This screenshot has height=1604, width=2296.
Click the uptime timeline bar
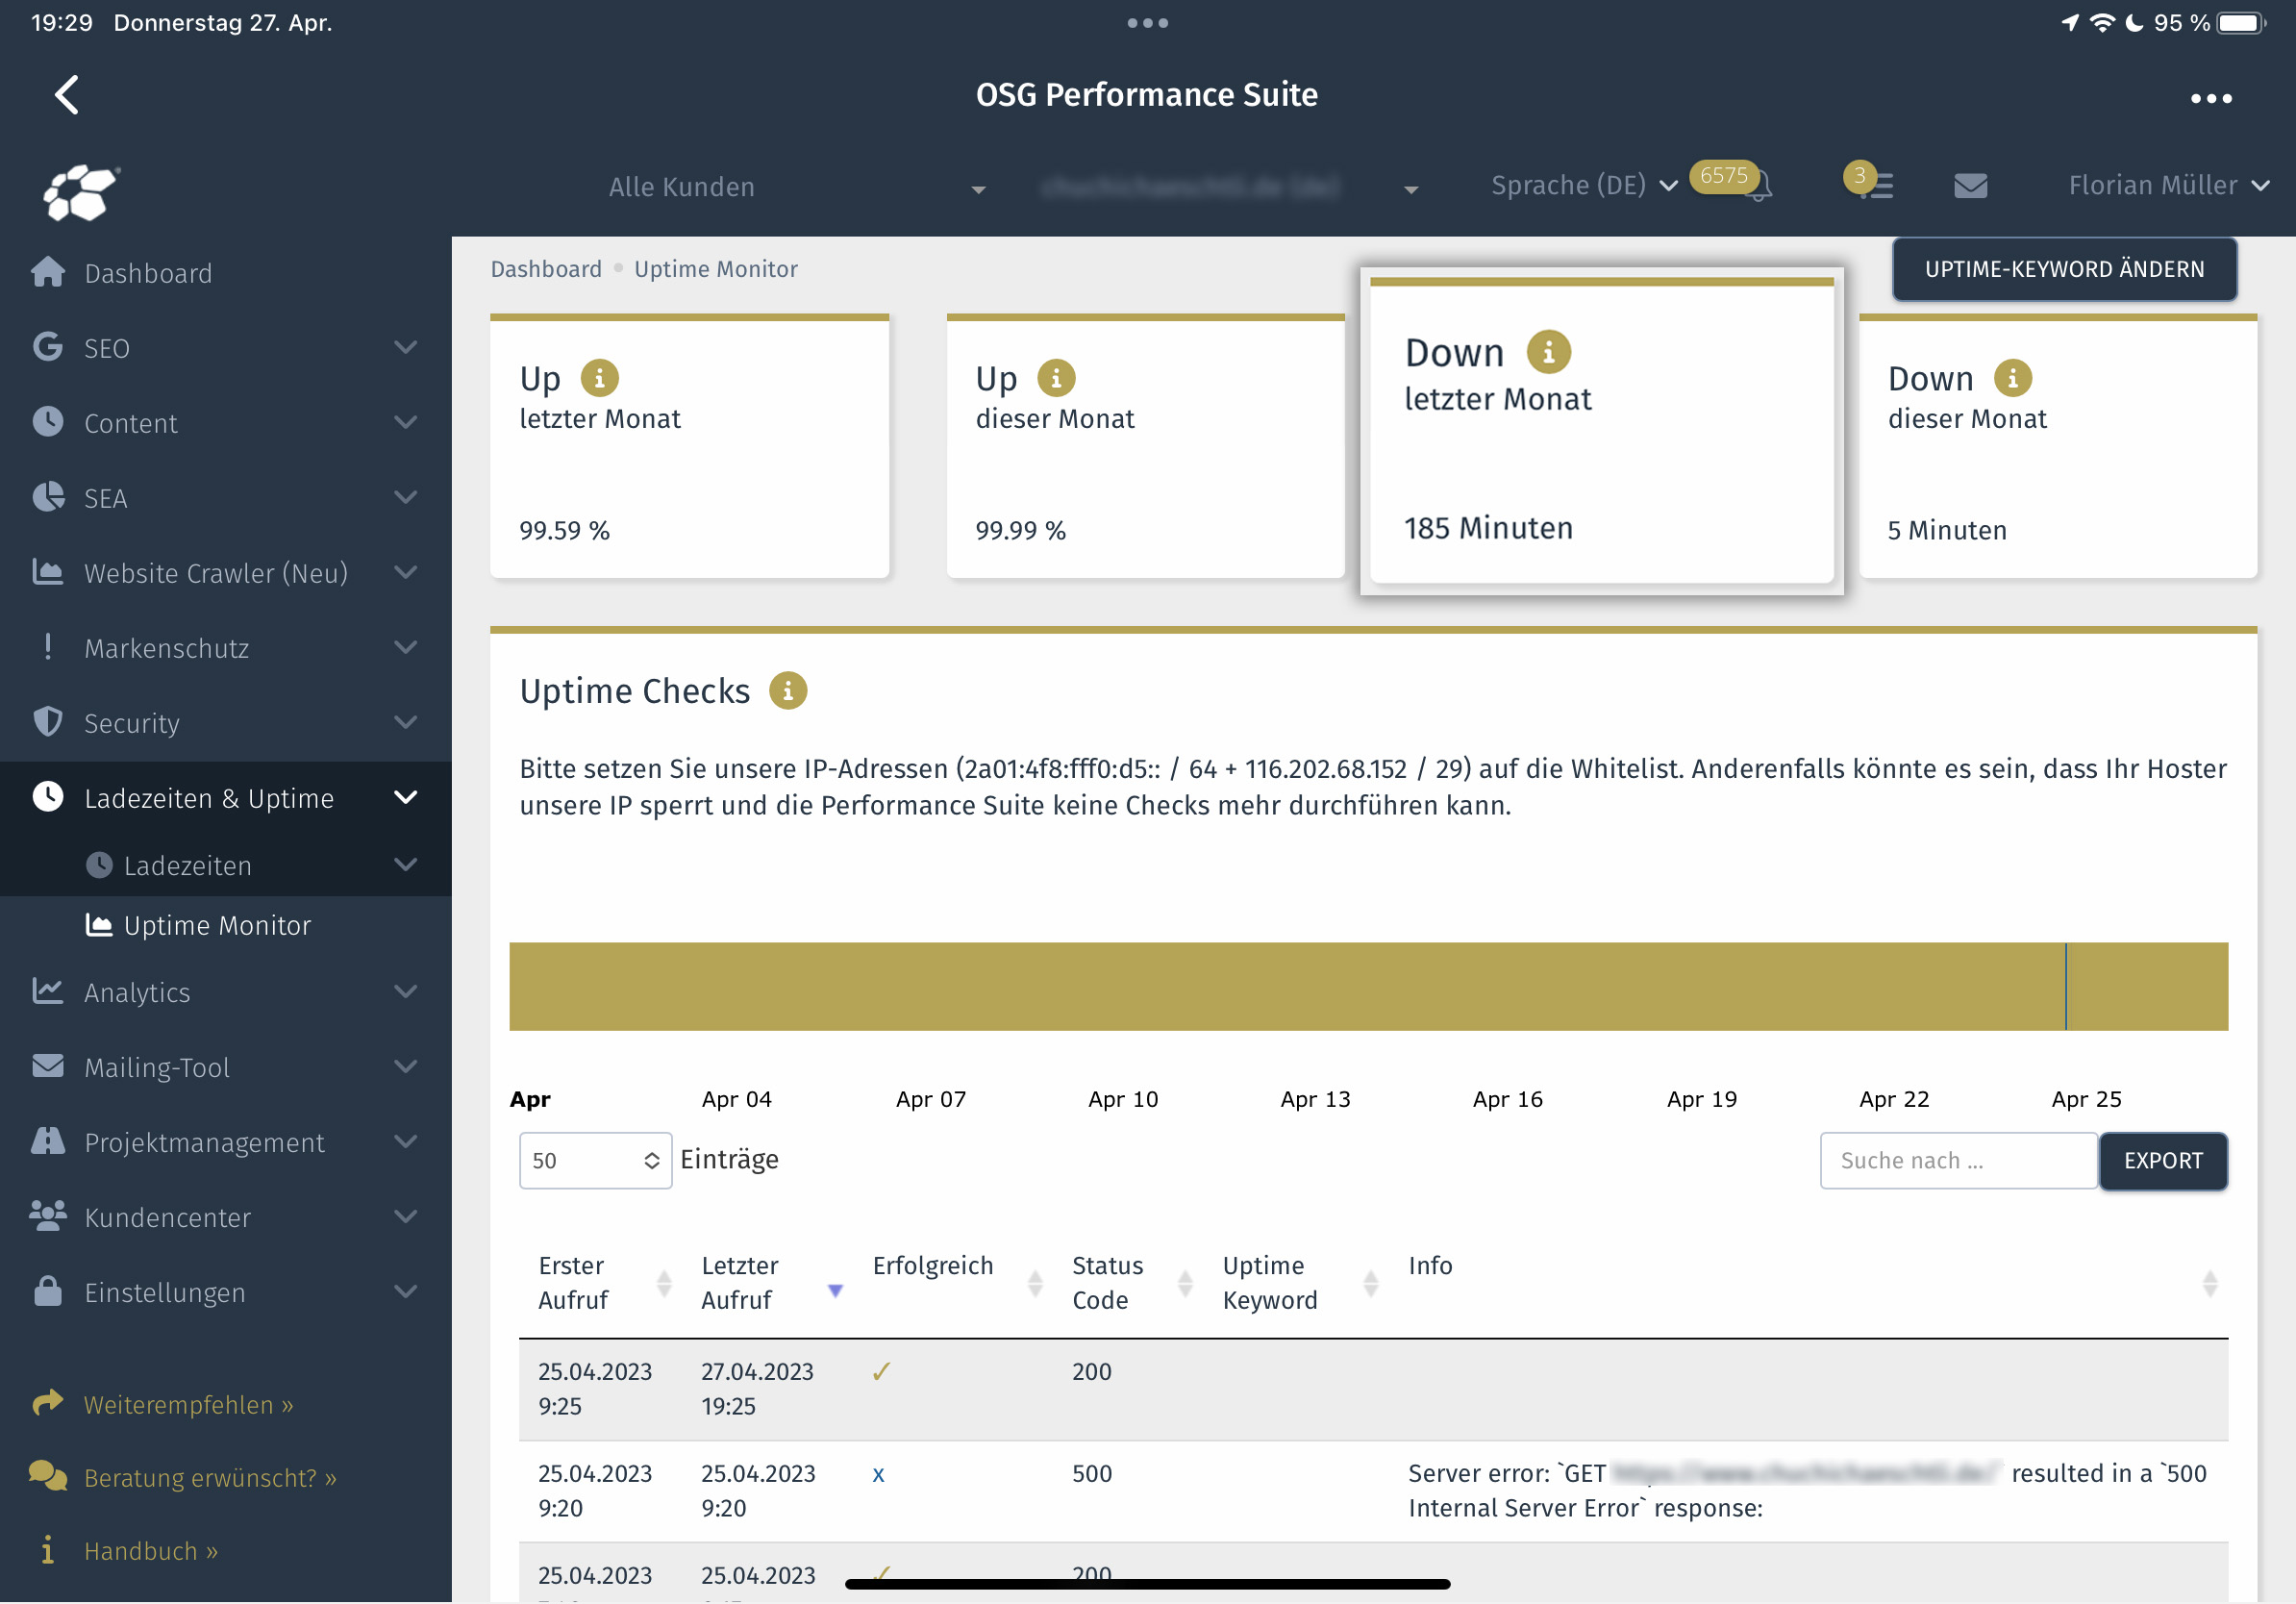click(1368, 986)
